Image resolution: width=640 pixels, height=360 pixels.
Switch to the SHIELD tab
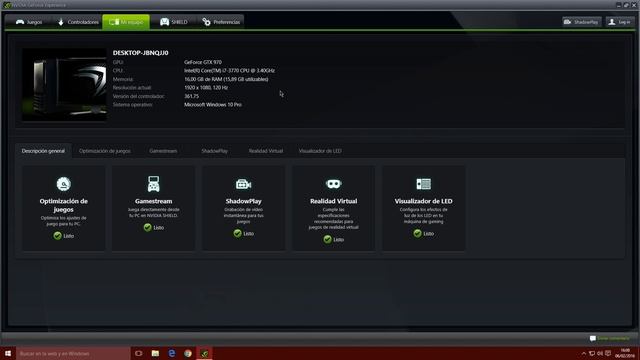[x=173, y=22]
